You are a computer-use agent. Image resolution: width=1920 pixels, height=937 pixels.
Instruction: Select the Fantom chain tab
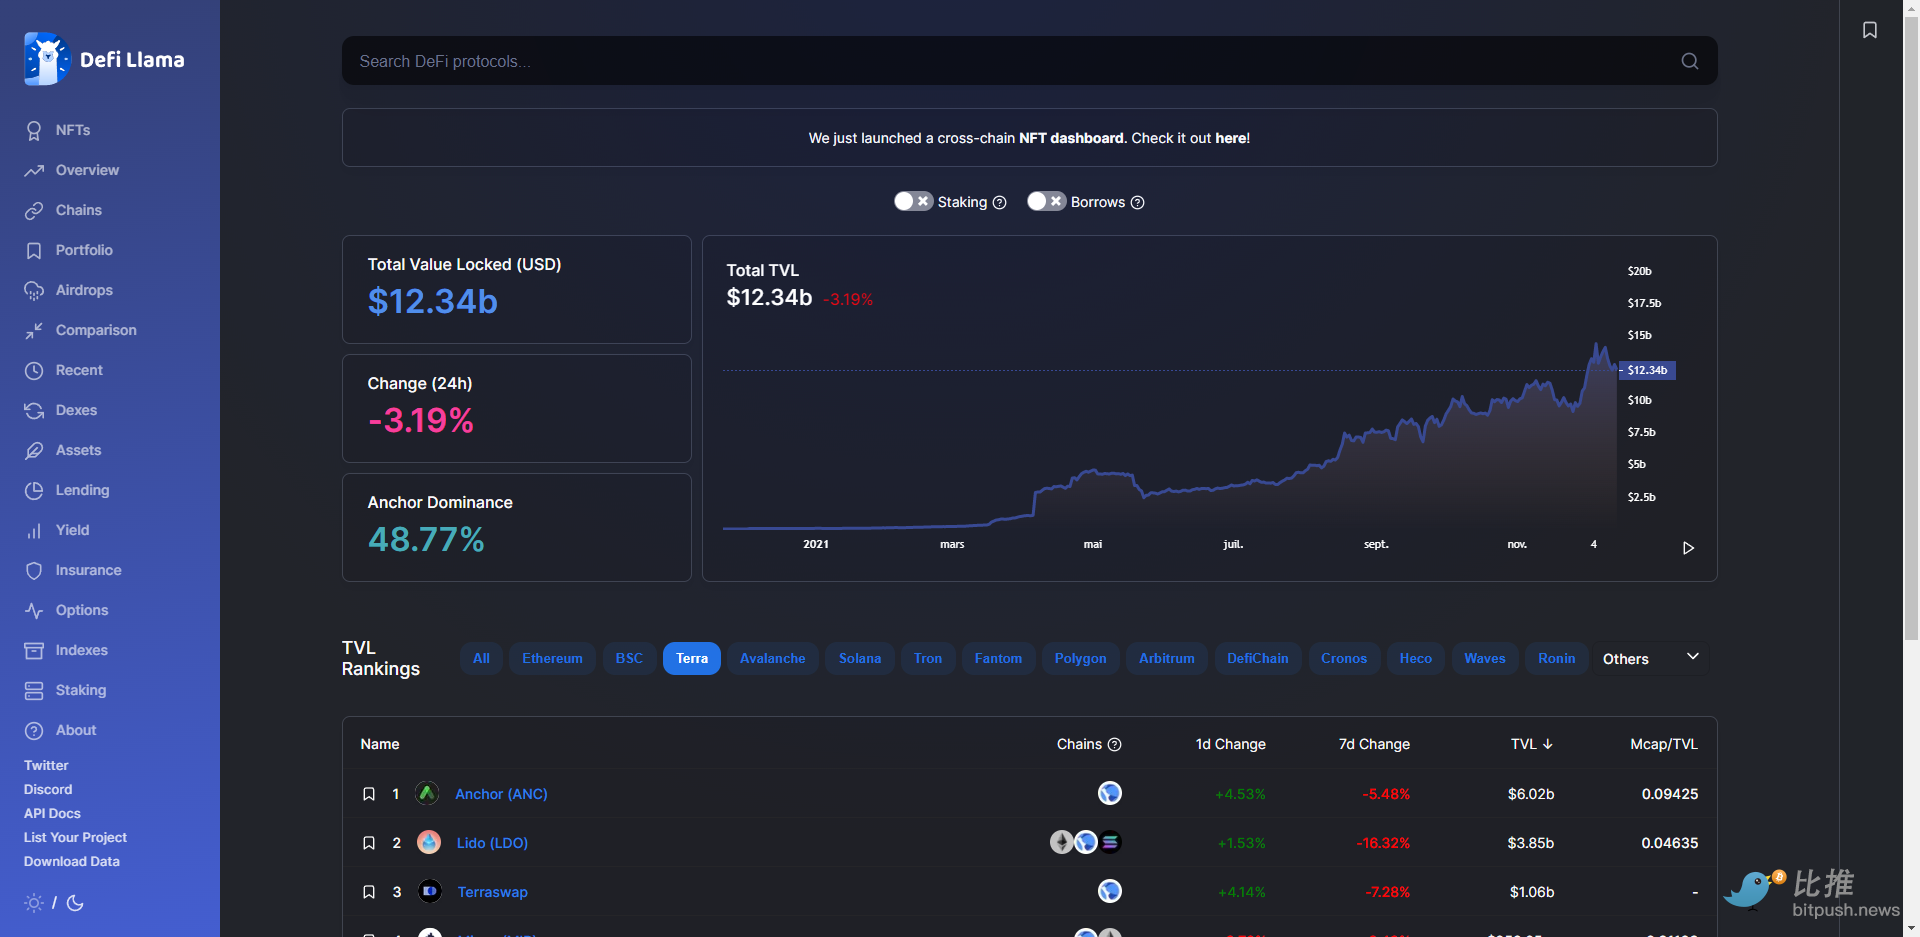(998, 658)
